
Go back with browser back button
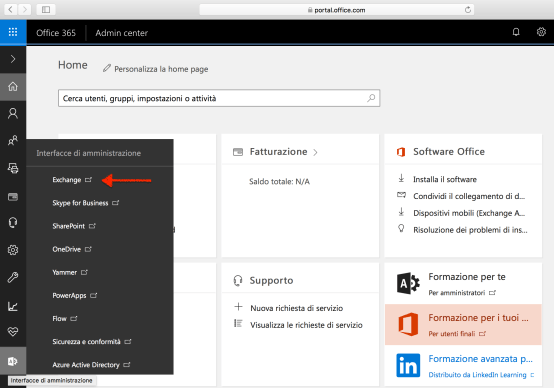tap(11, 10)
